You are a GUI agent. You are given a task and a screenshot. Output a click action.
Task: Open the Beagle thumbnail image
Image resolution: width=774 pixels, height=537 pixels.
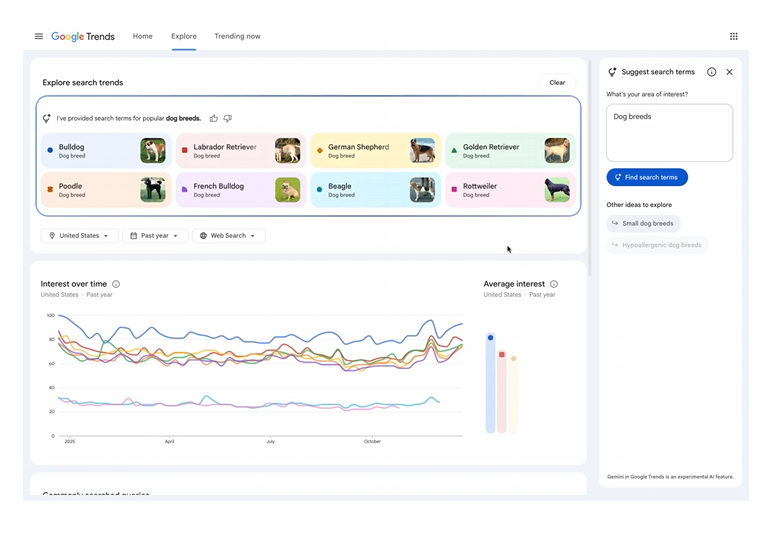click(423, 190)
